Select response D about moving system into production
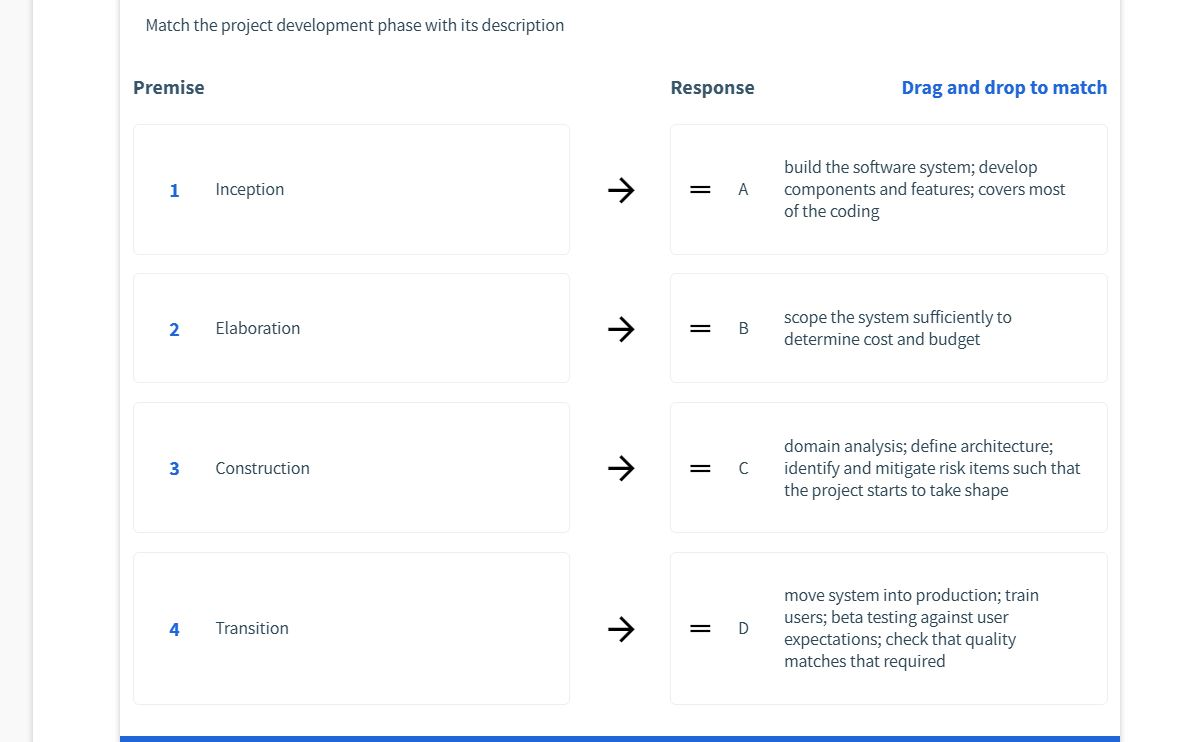This screenshot has height=742, width=1200. (x=888, y=628)
